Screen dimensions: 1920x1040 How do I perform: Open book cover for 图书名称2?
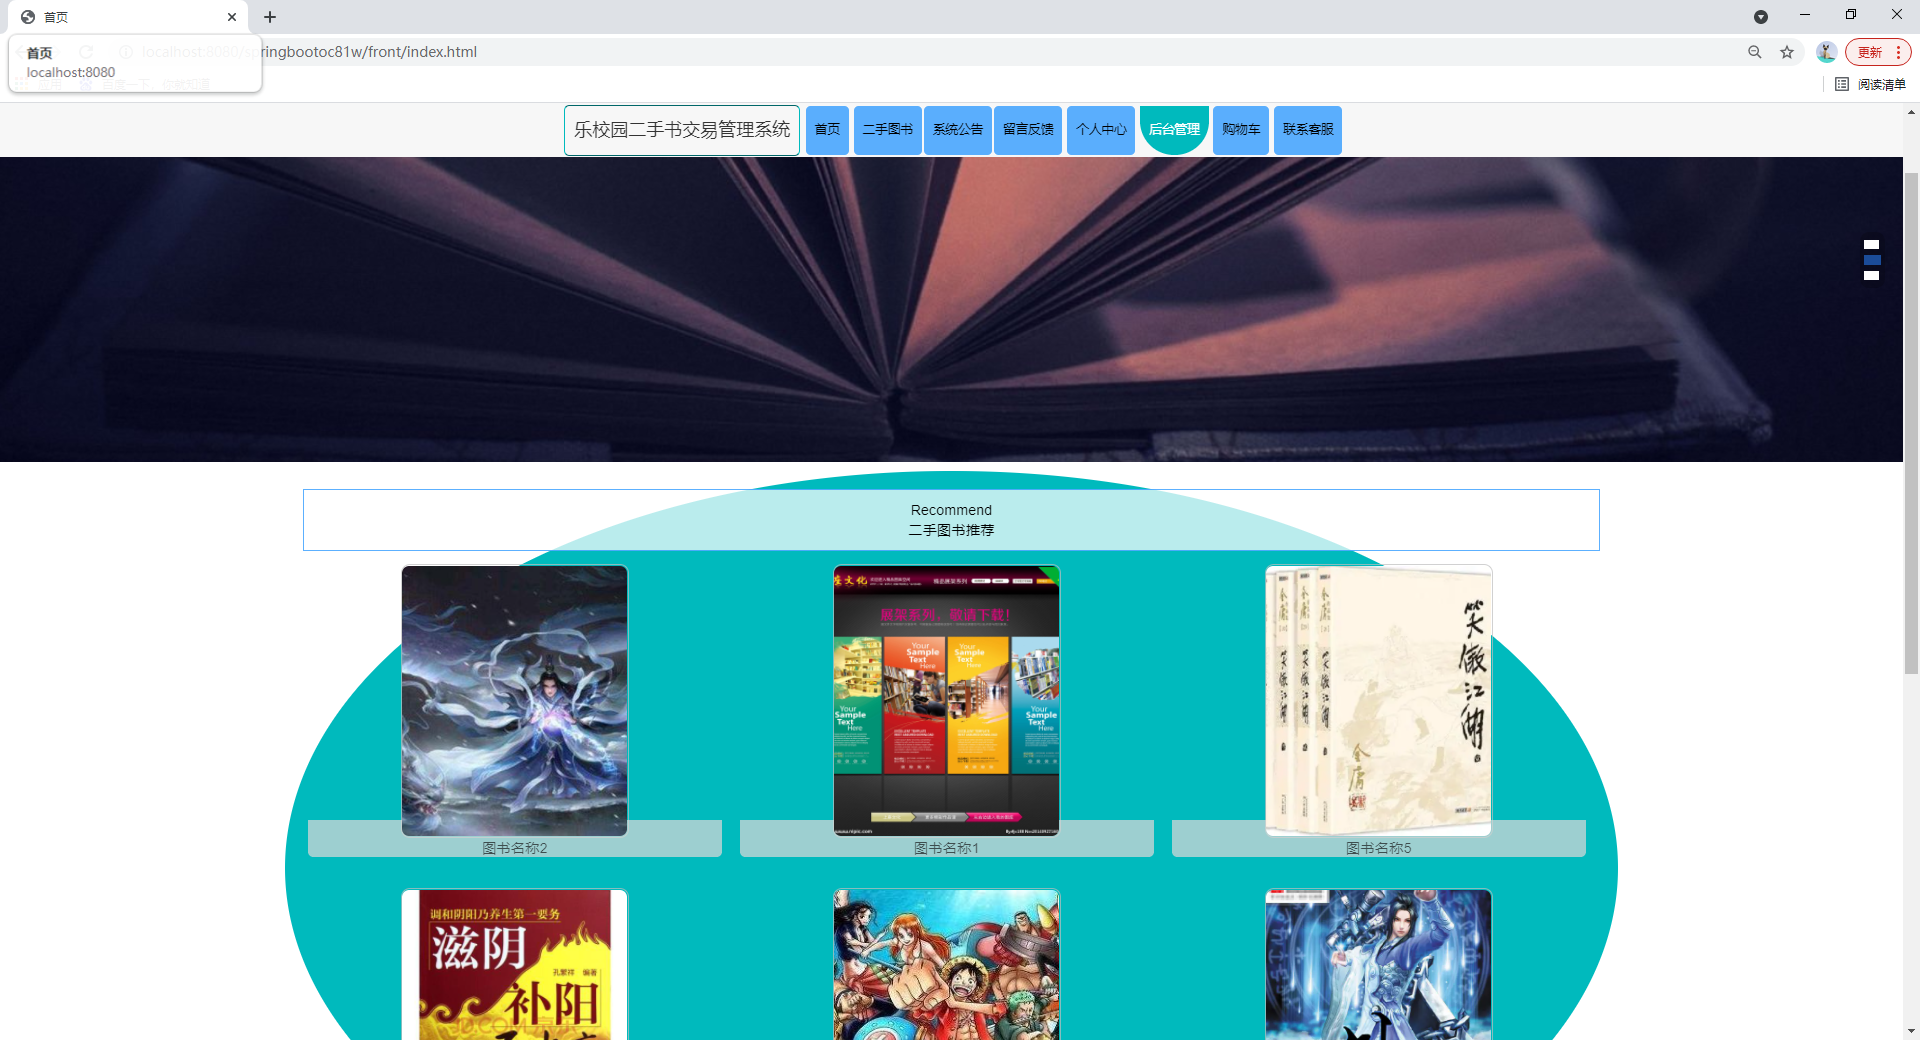point(515,700)
